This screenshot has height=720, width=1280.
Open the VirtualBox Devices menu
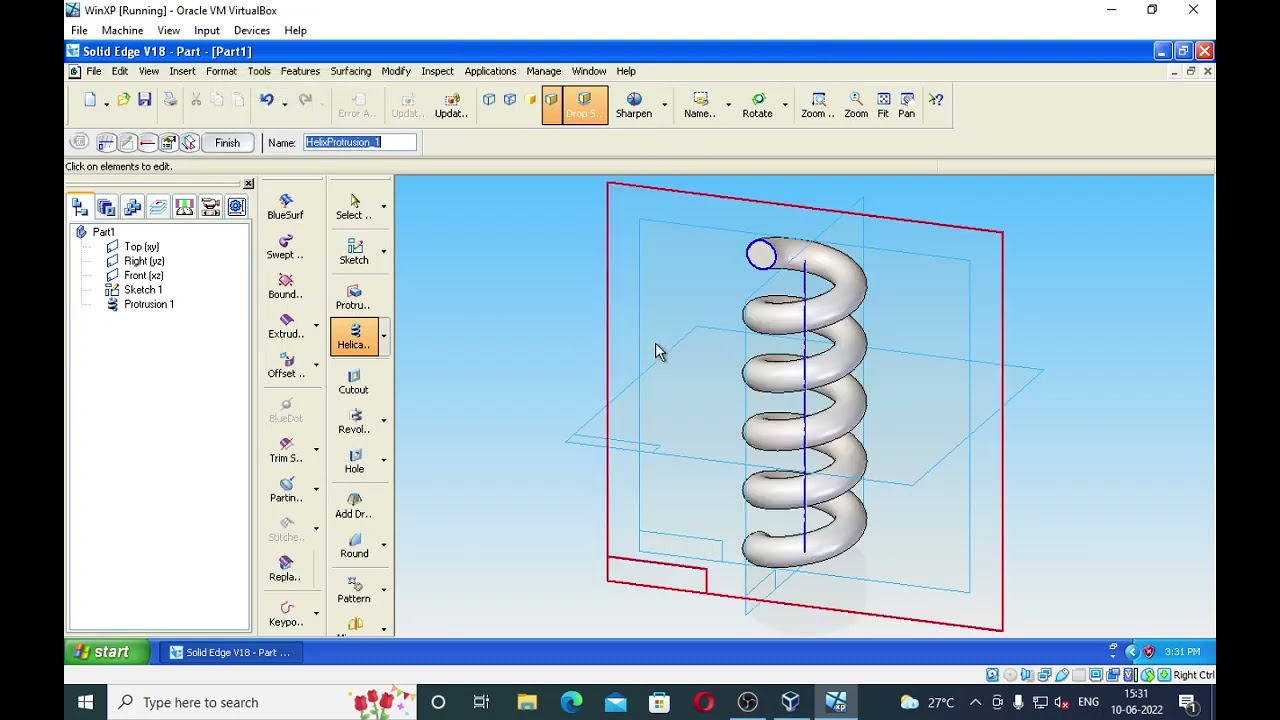click(x=252, y=30)
